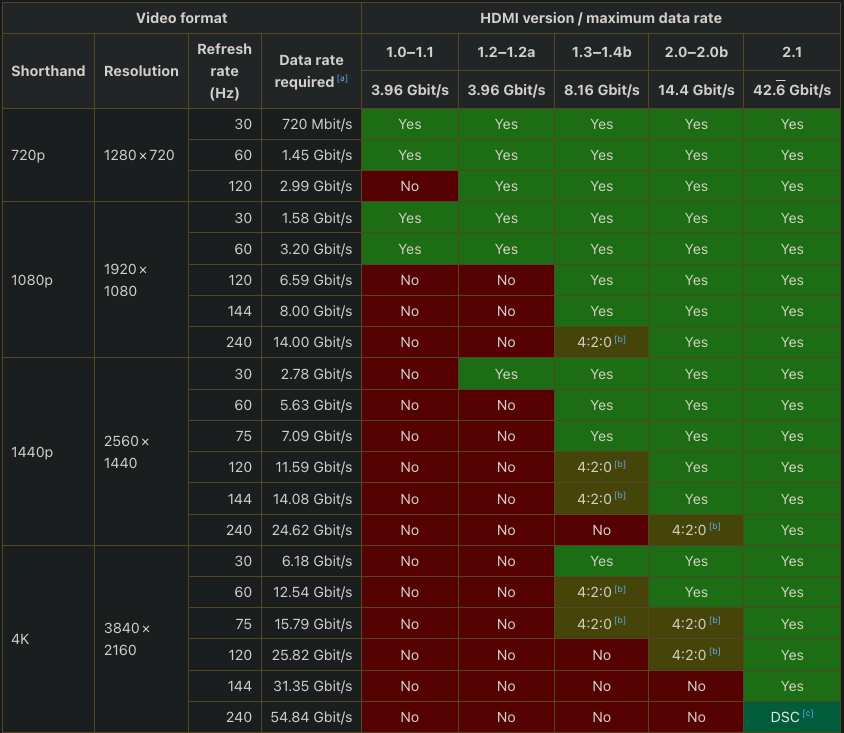Click the HDMI version / maximum data rate header

point(601,17)
